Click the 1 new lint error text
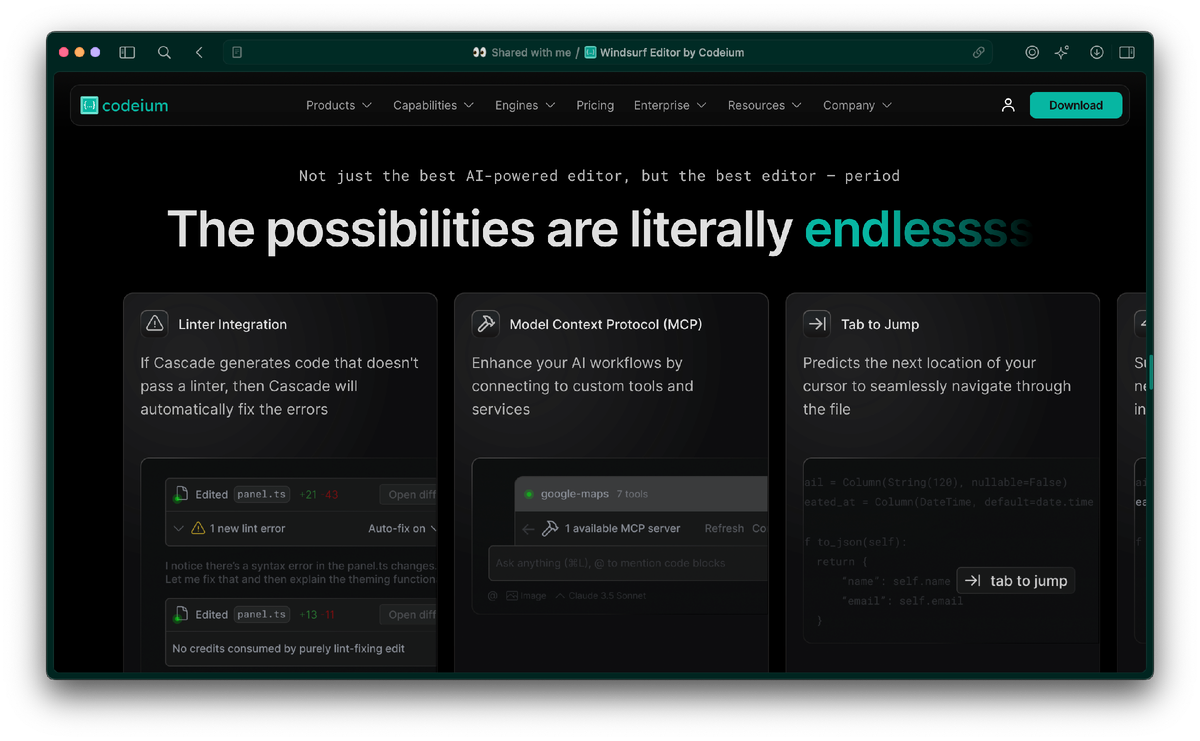 point(248,528)
